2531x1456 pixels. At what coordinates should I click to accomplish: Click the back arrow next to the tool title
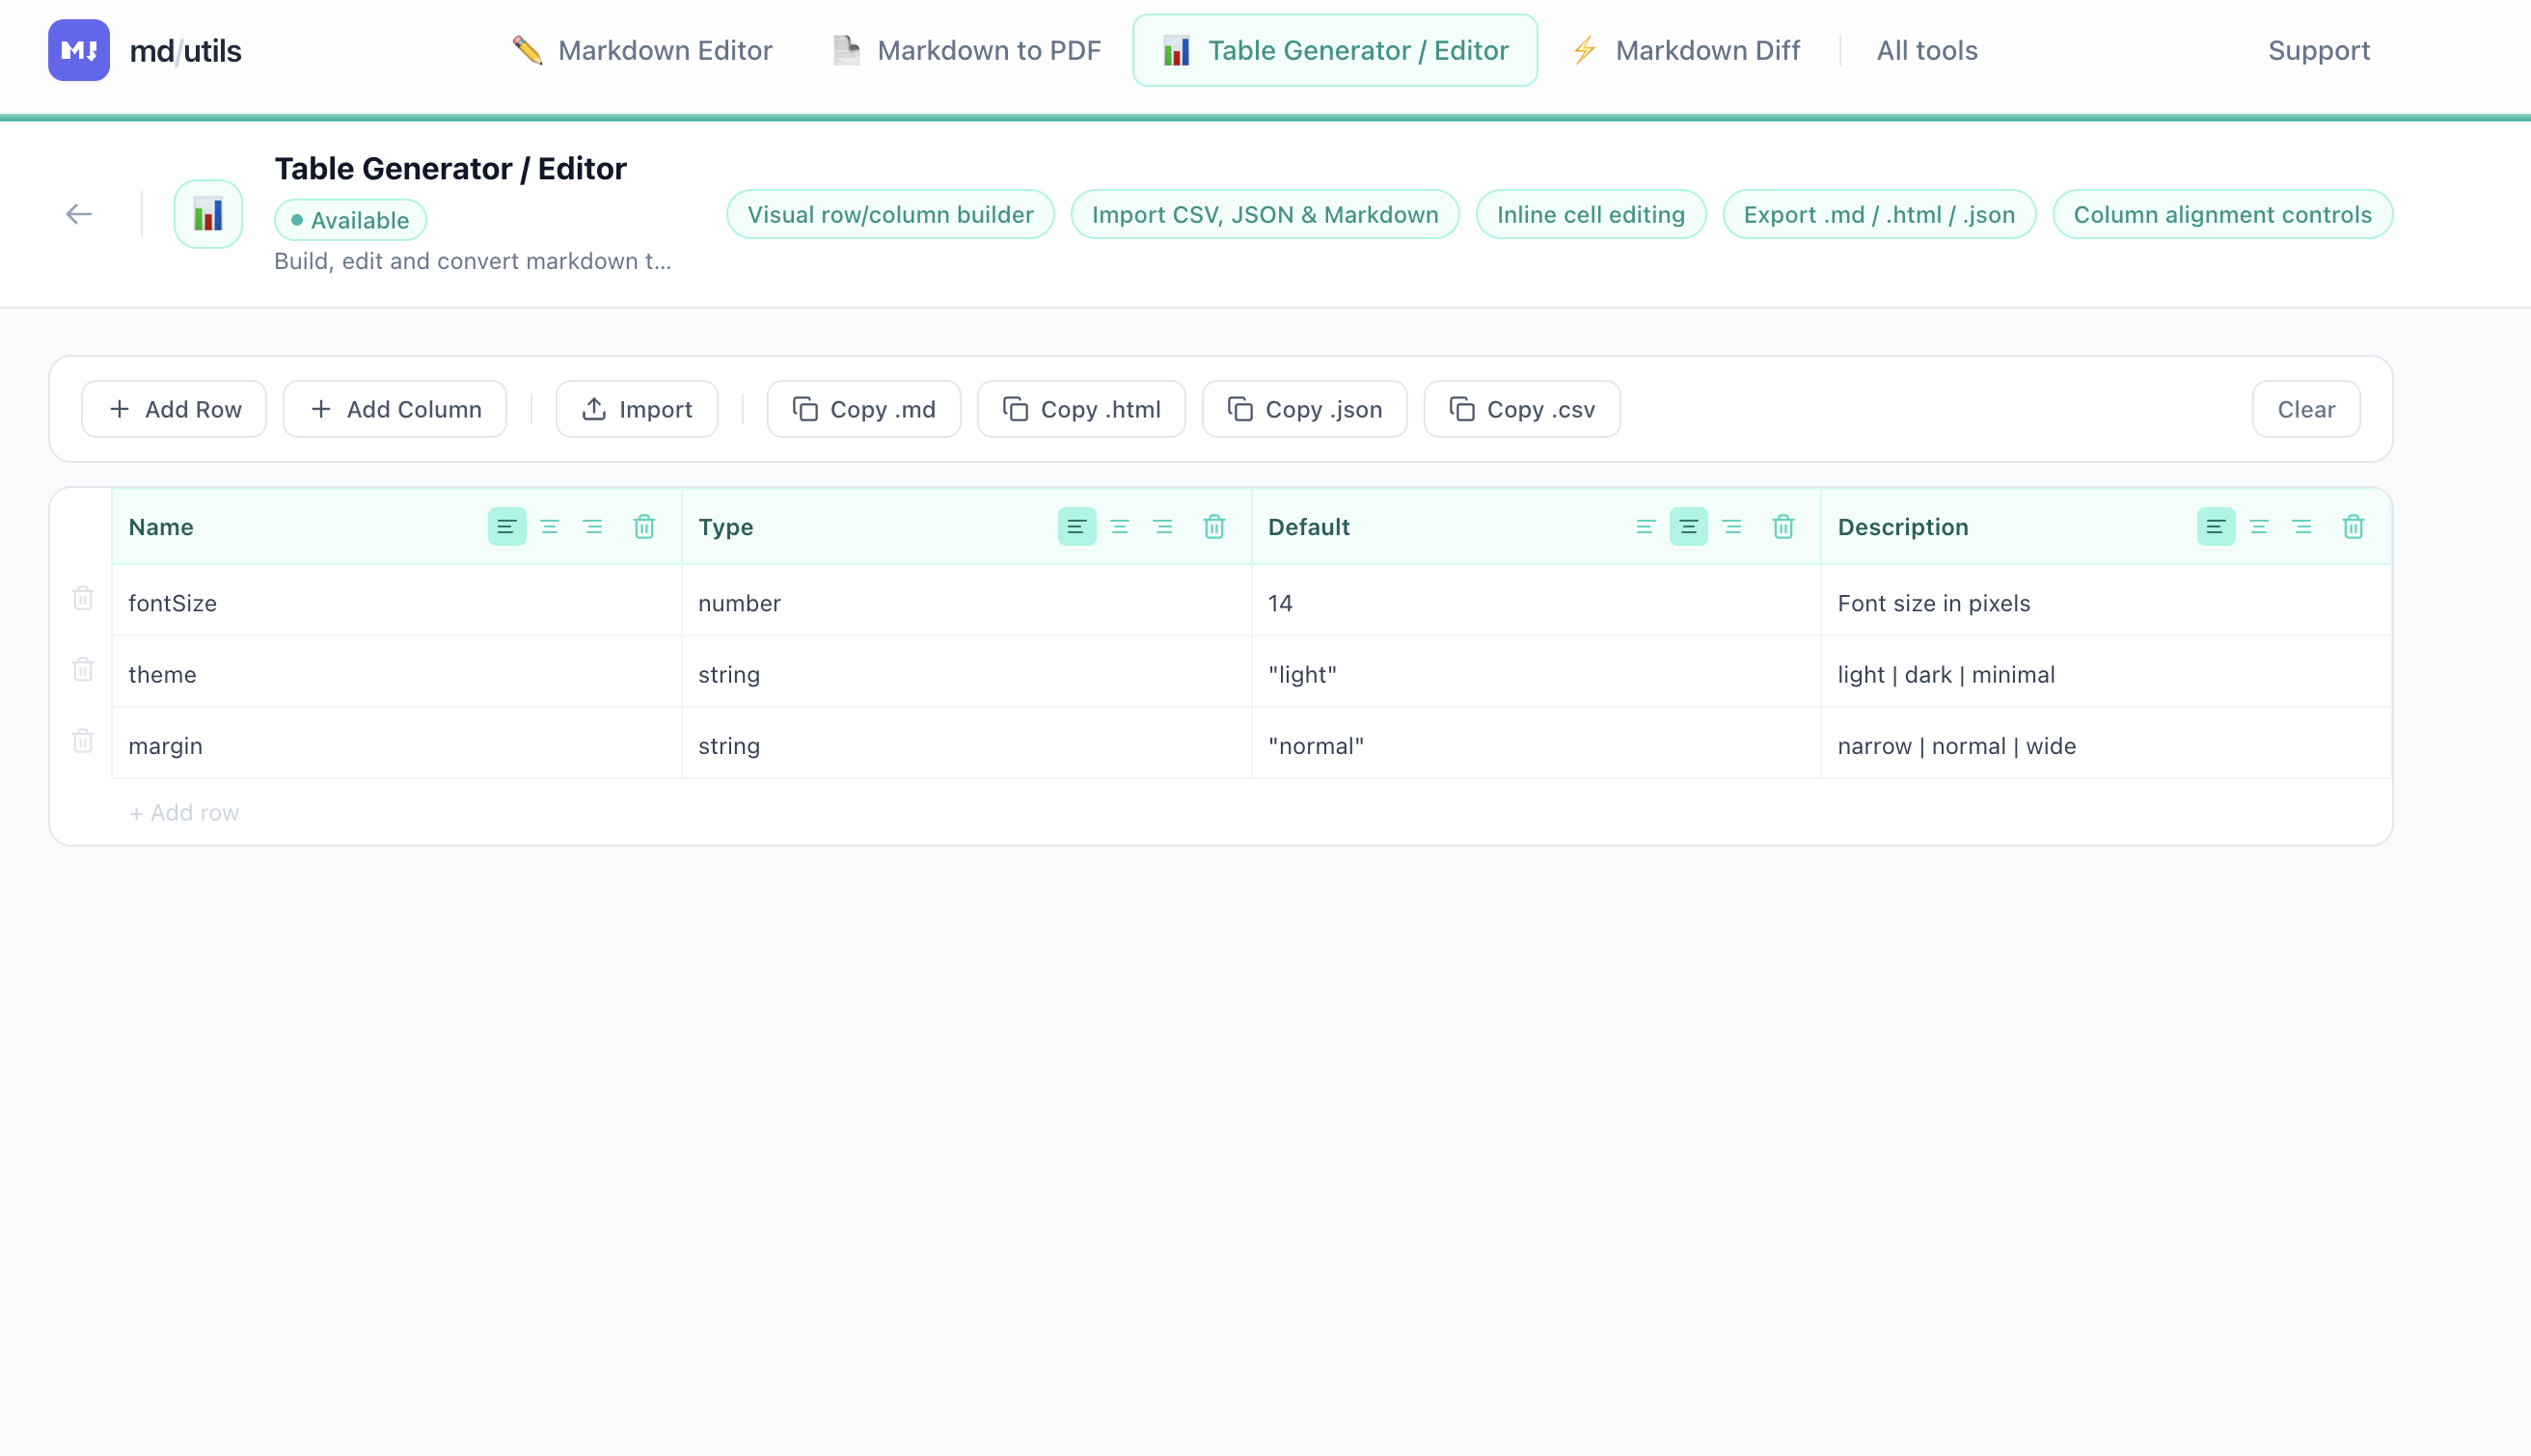pyautogui.click(x=79, y=213)
